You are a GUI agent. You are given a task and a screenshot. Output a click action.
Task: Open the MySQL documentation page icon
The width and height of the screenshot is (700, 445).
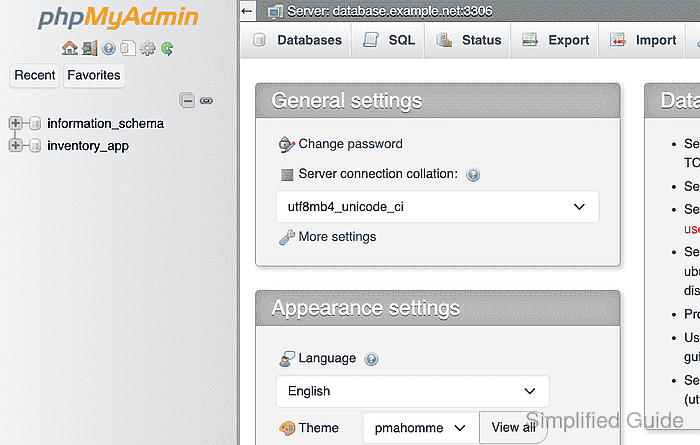tap(128, 48)
